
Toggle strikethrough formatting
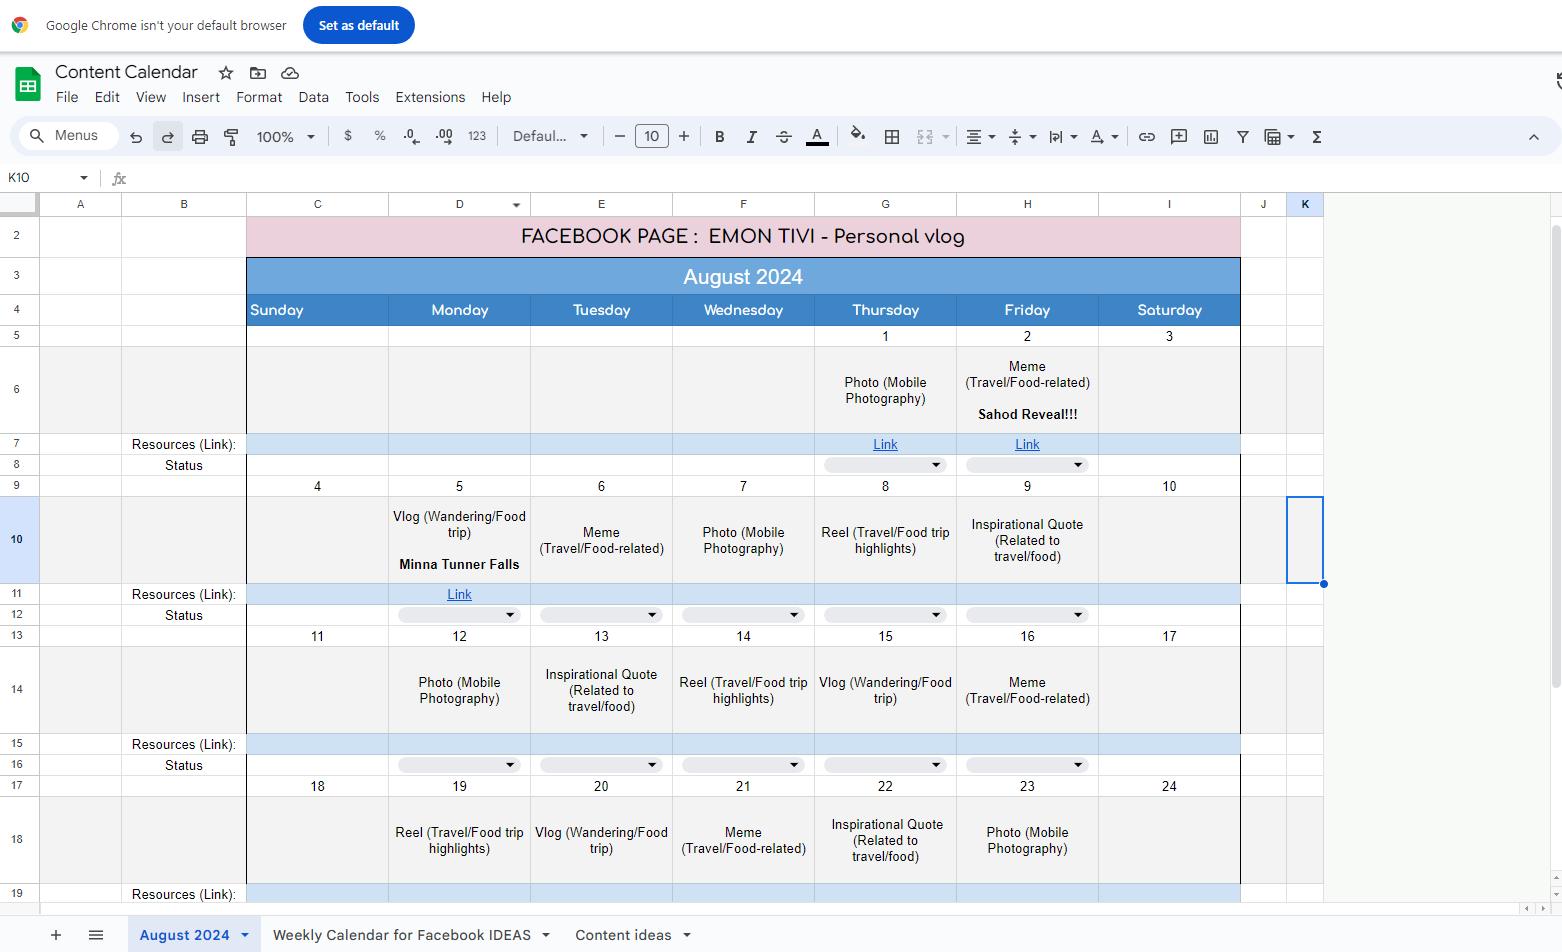pyautogui.click(x=784, y=137)
